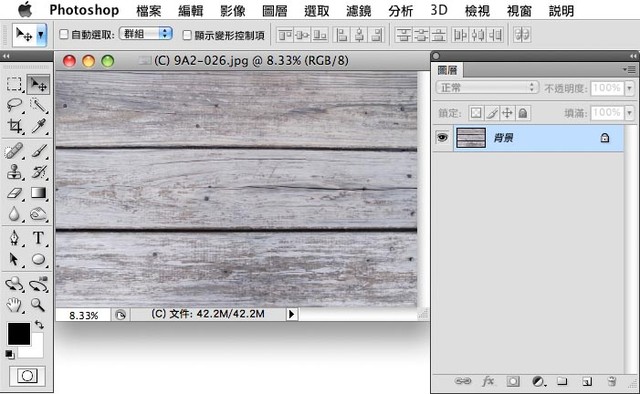Open the 群組 auto-select dropdown
The height and width of the screenshot is (394, 640).
pyautogui.click(x=146, y=33)
